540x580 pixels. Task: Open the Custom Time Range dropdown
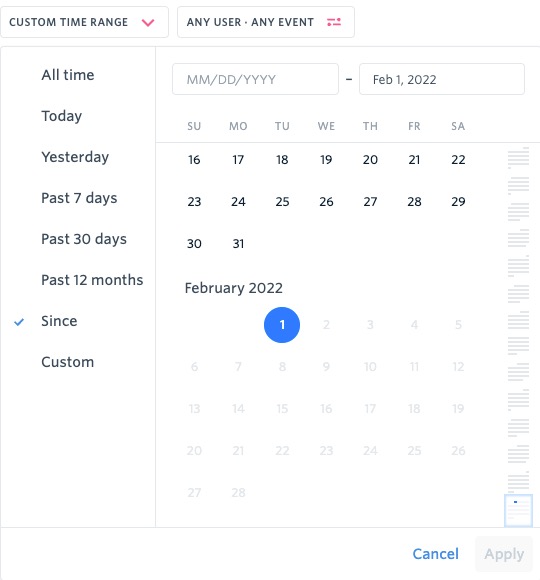pyautogui.click(x=84, y=22)
